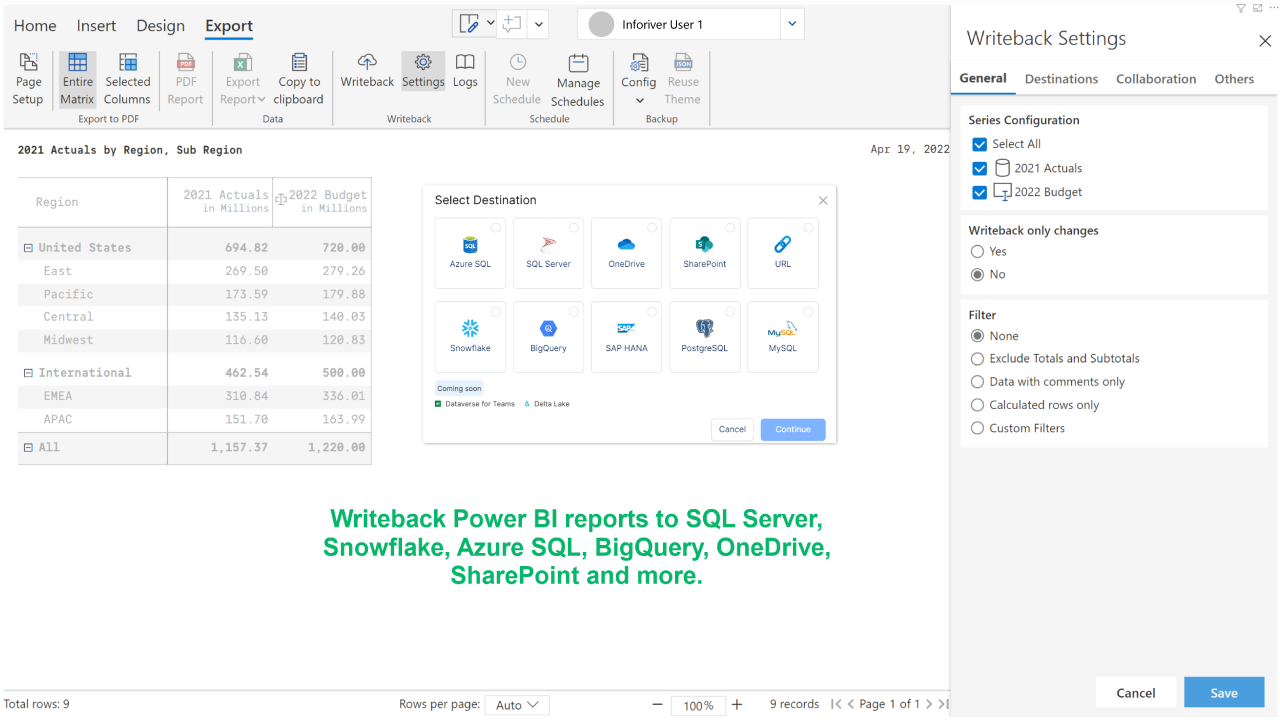Select URL destination tile
Image resolution: width=1280 pixels, height=720 pixels.
click(x=783, y=253)
